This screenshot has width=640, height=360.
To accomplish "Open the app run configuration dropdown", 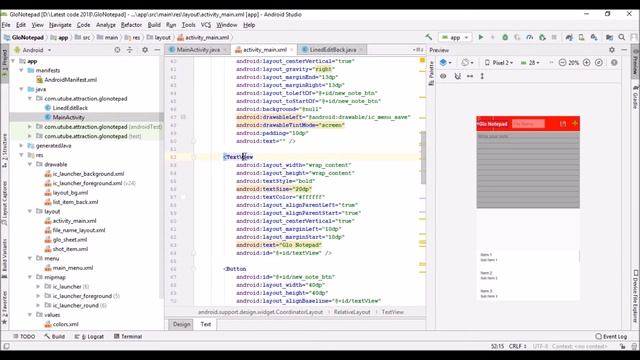I will [455, 37].
